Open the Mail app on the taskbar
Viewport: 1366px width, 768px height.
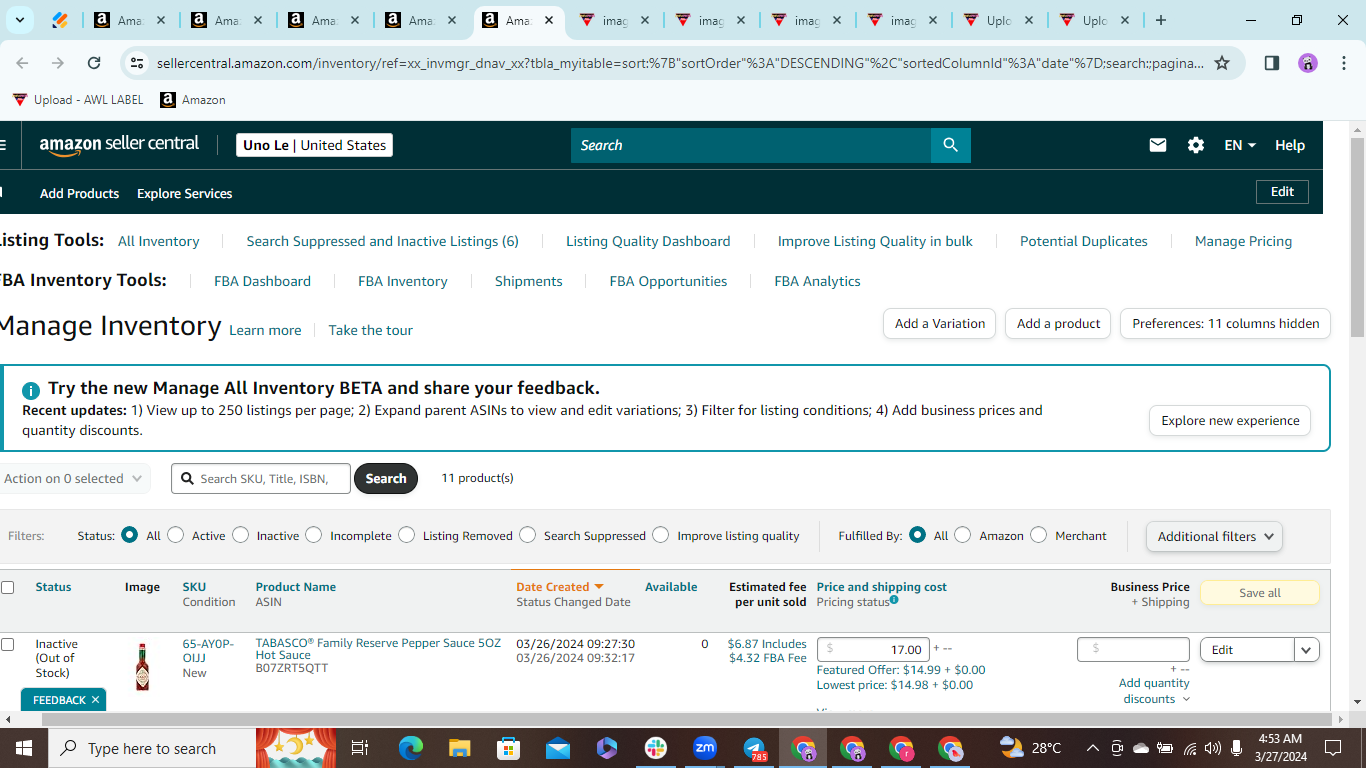pyautogui.click(x=558, y=748)
